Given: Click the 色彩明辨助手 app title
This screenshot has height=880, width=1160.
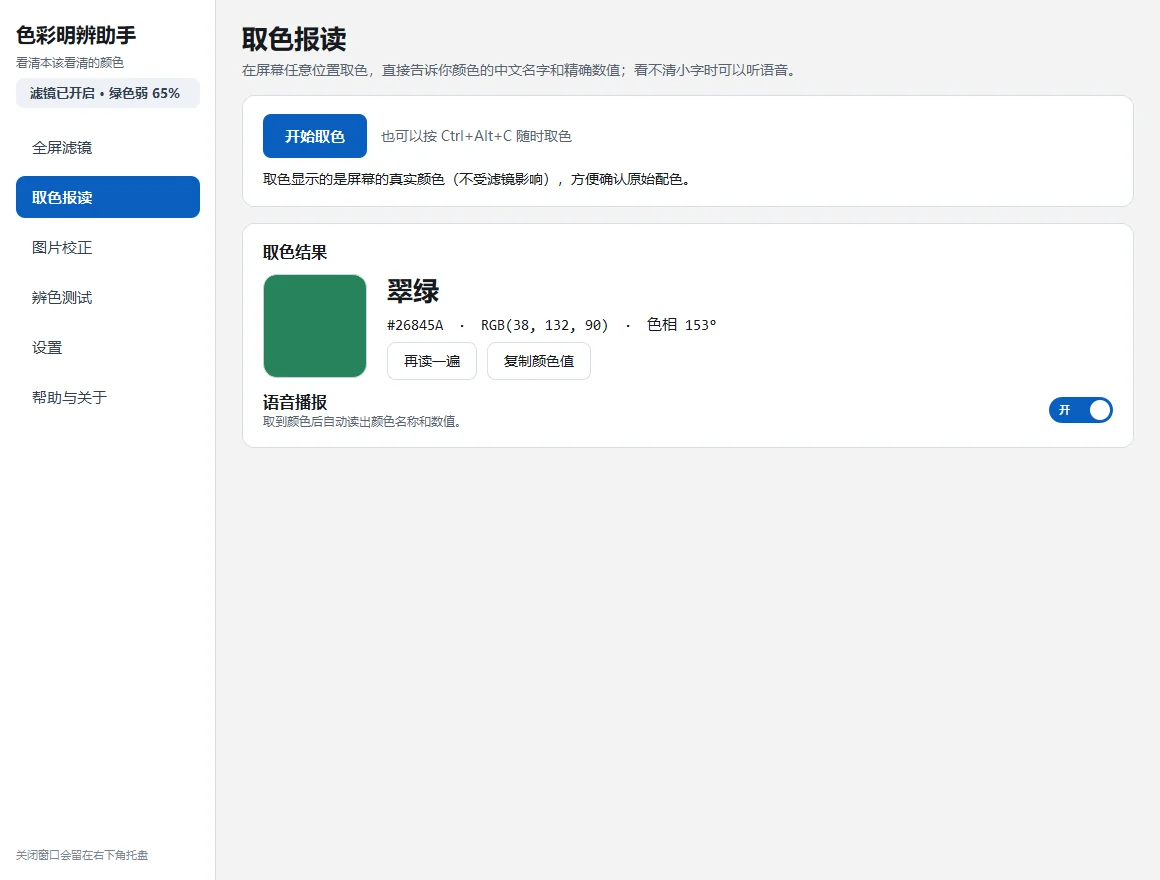Looking at the screenshot, I should [x=76, y=35].
